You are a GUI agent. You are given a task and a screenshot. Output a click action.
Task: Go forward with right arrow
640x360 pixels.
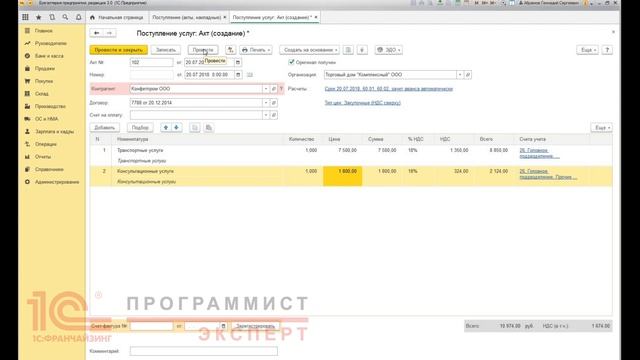[109, 33]
